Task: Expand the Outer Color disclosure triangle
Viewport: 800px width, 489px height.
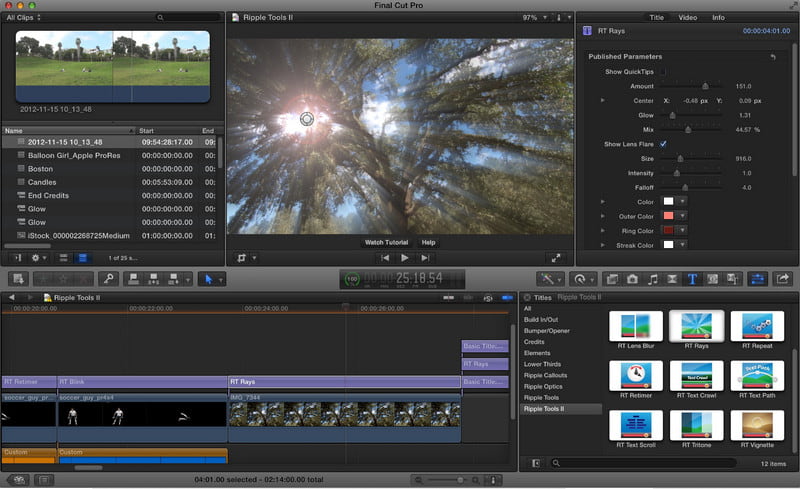Action: click(603, 216)
